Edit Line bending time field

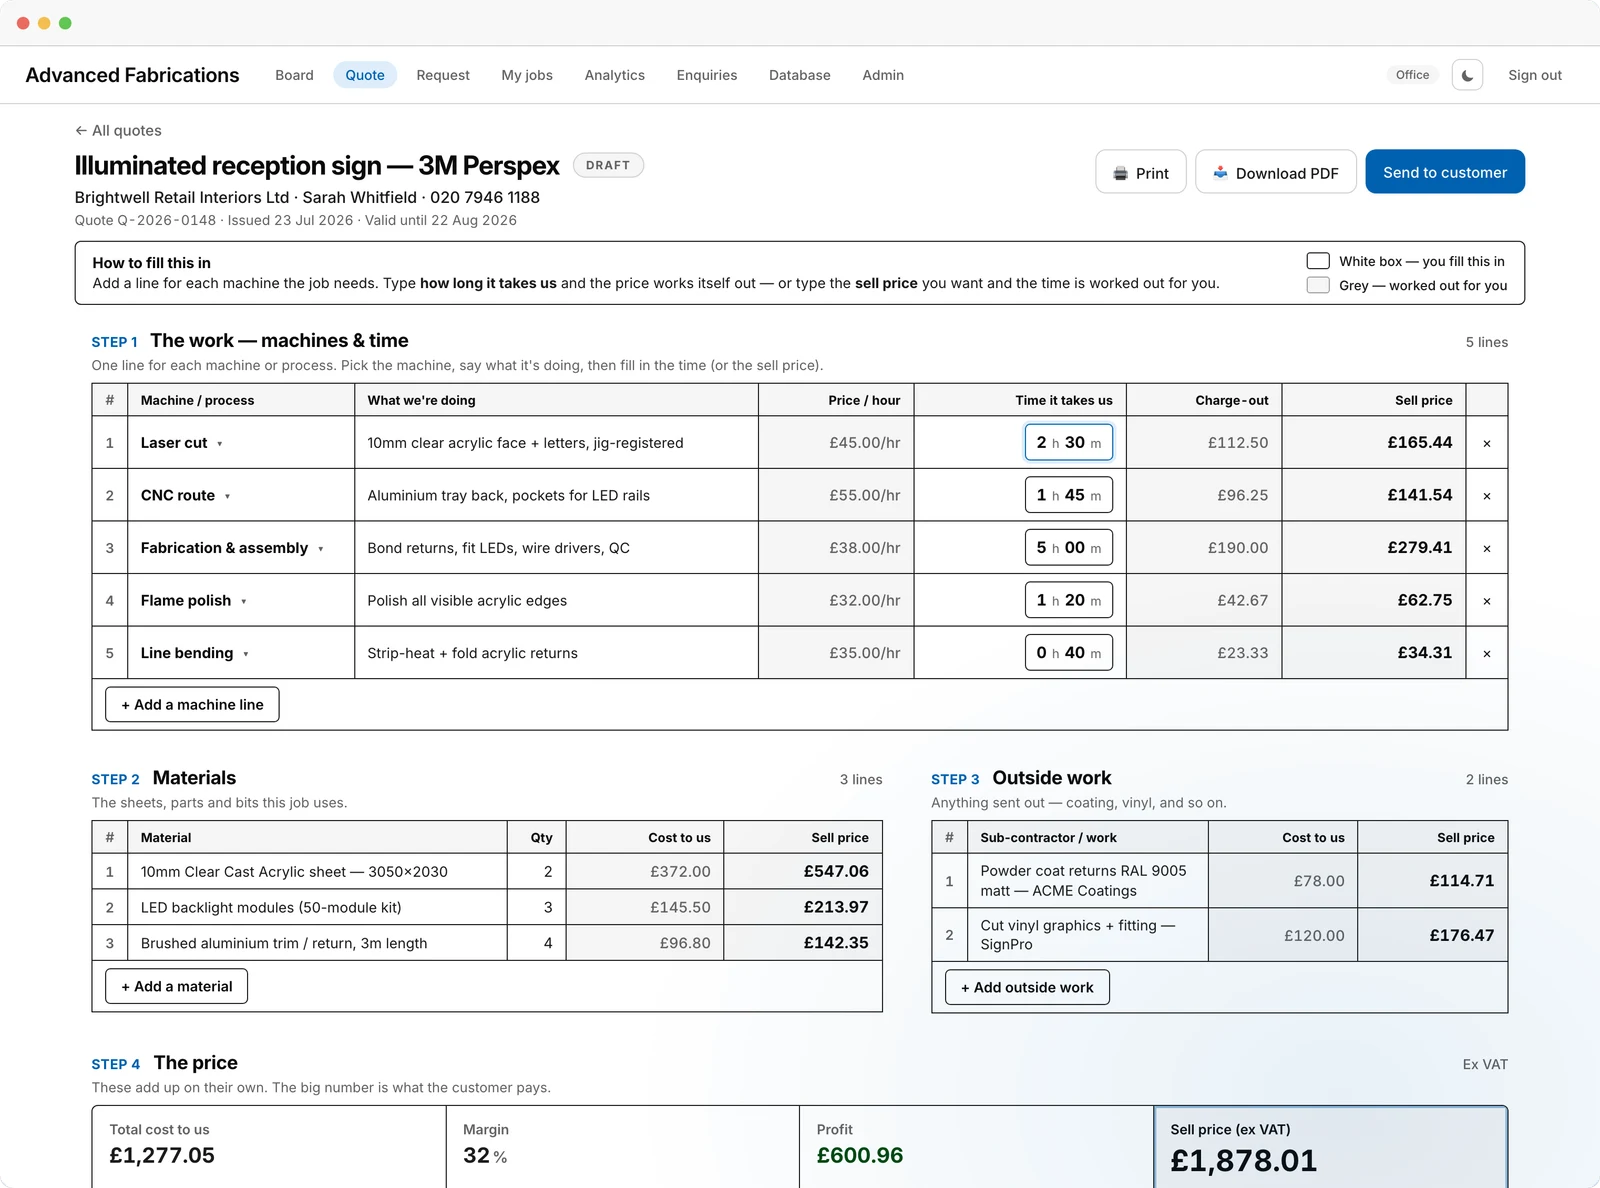click(1069, 653)
